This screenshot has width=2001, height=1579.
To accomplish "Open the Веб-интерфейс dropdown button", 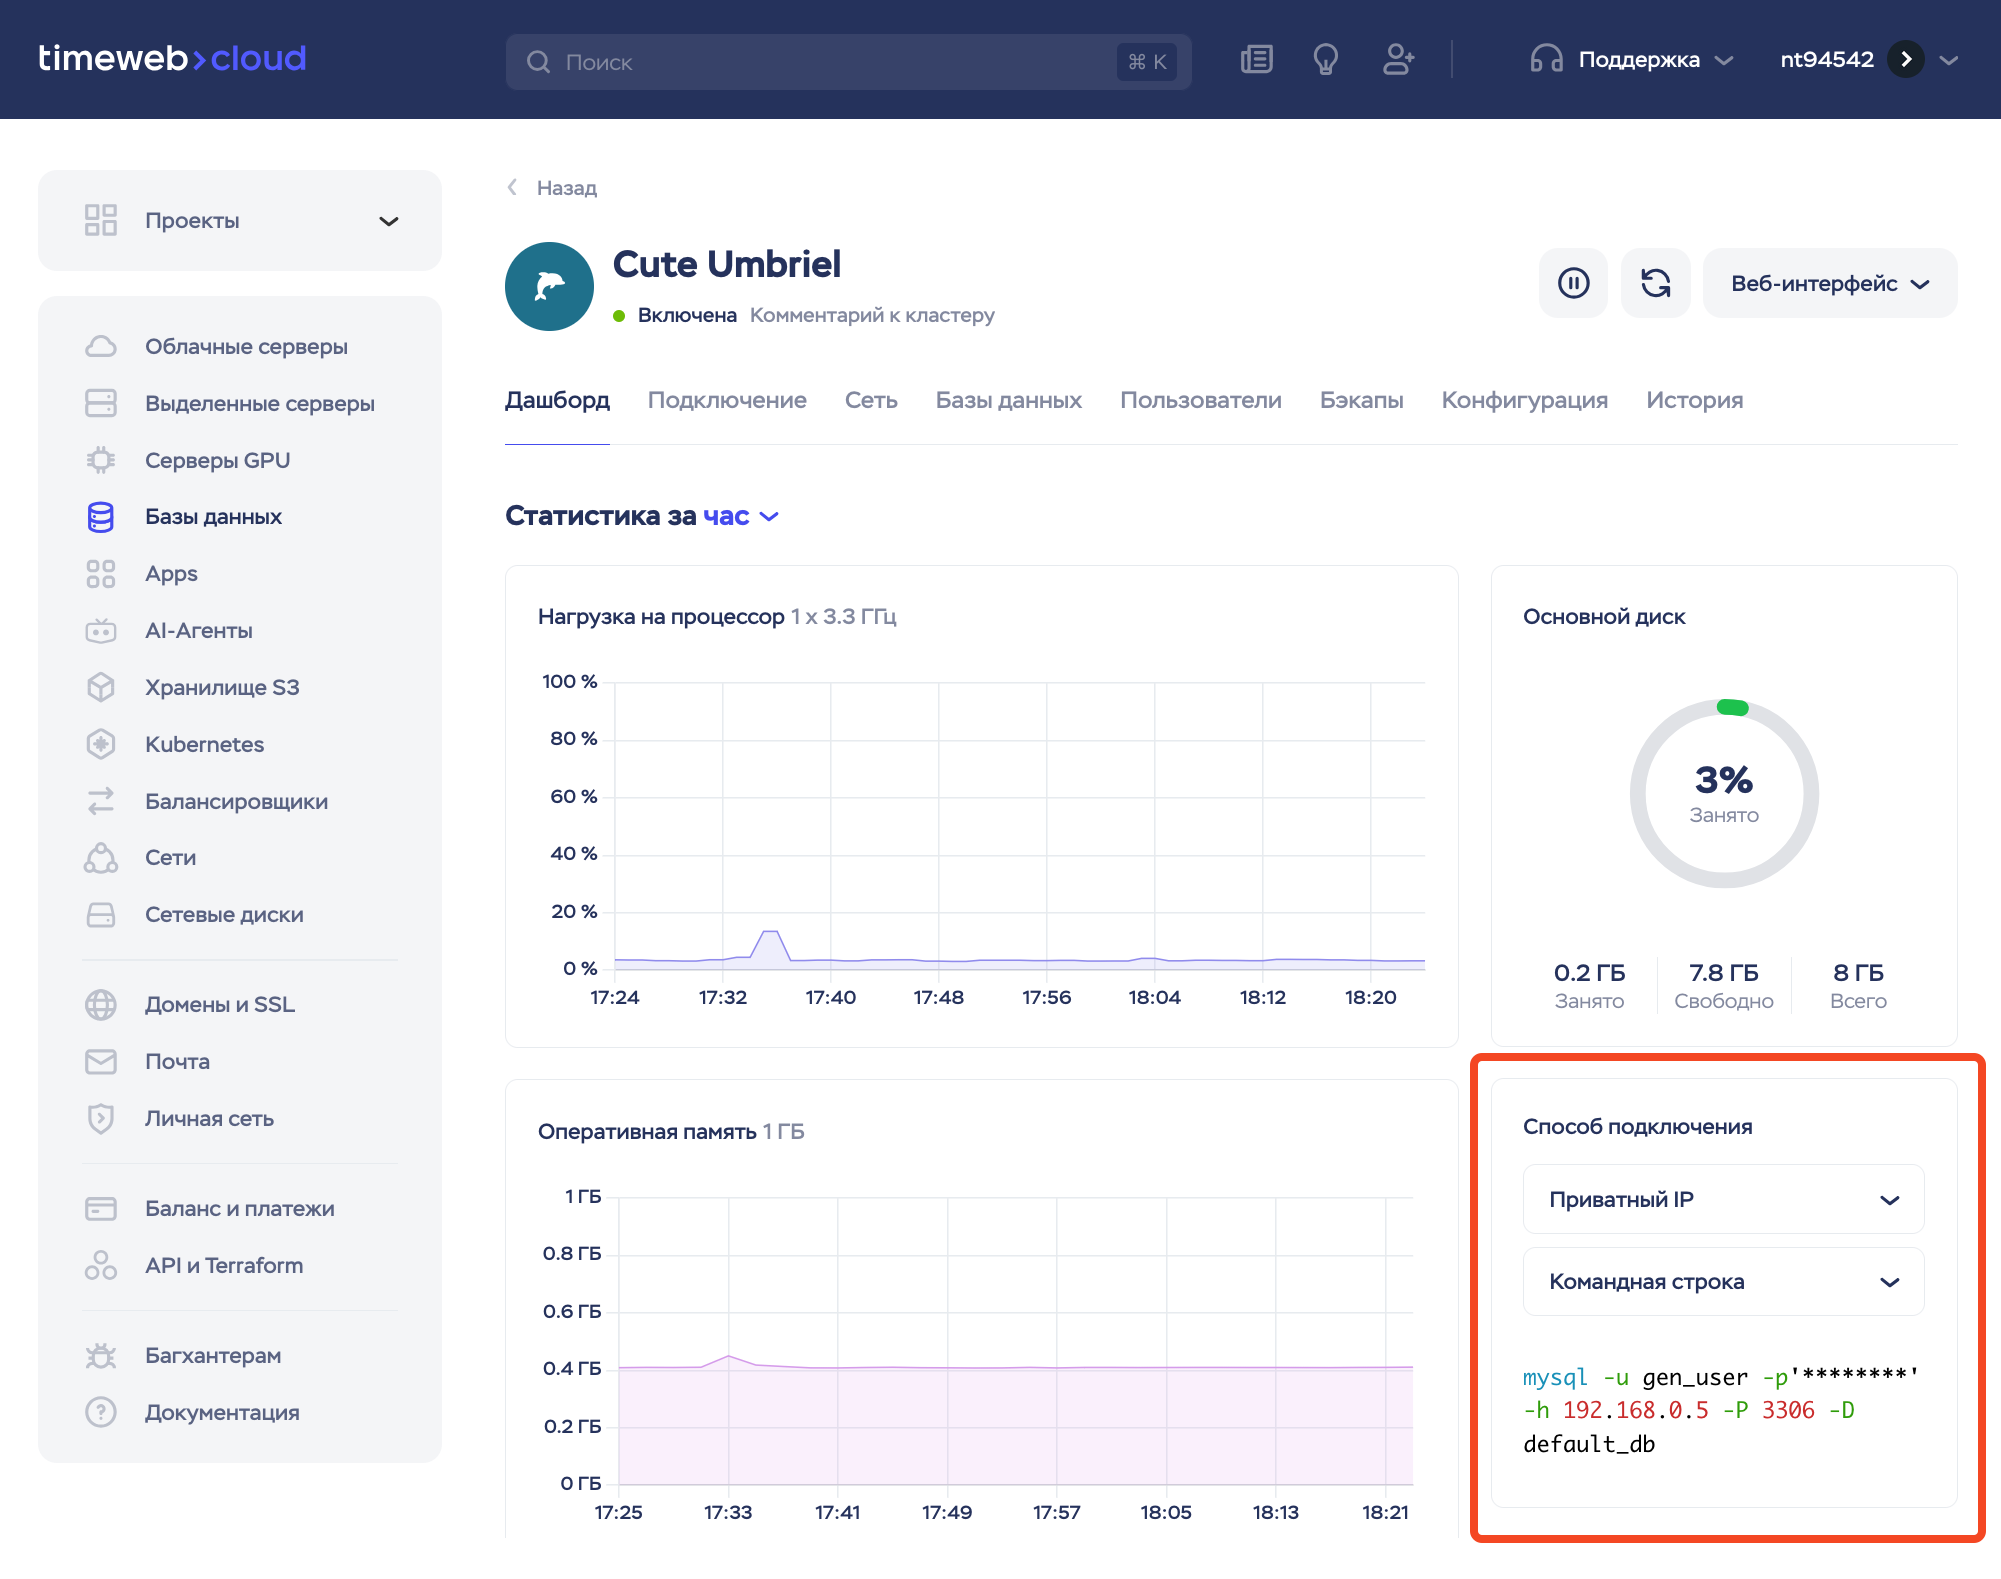I will pyautogui.click(x=1829, y=283).
